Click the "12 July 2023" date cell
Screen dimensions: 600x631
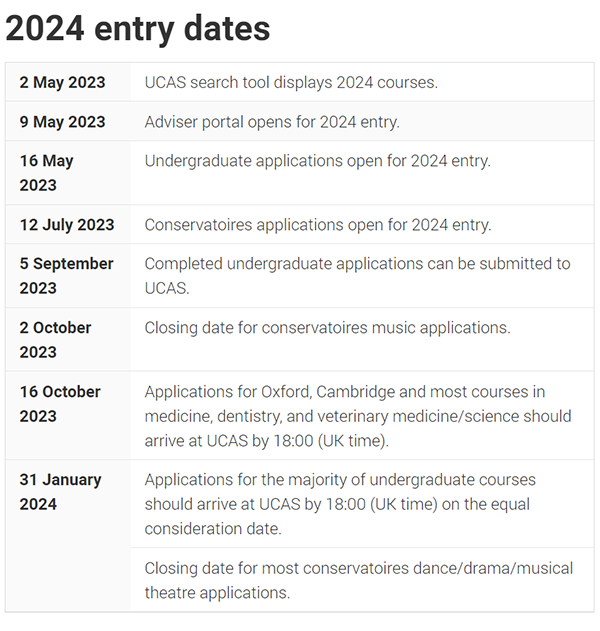pyautogui.click(x=67, y=225)
